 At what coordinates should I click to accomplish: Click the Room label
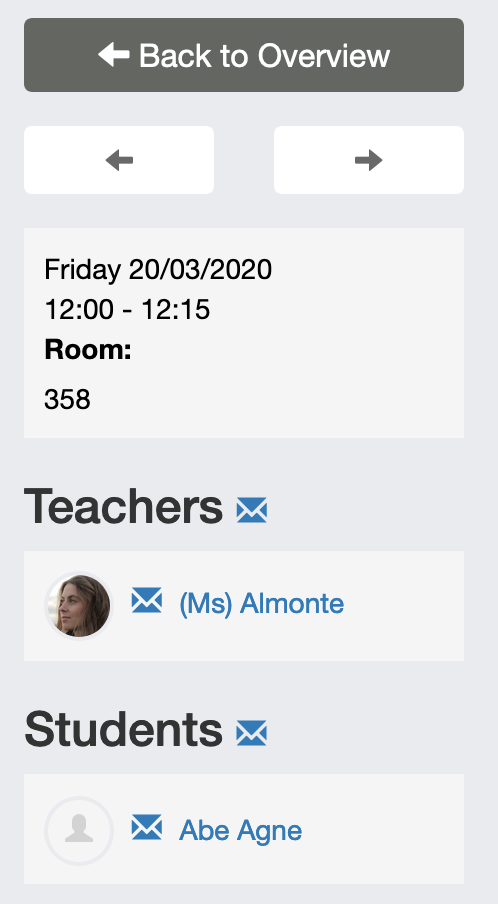[x=88, y=349]
